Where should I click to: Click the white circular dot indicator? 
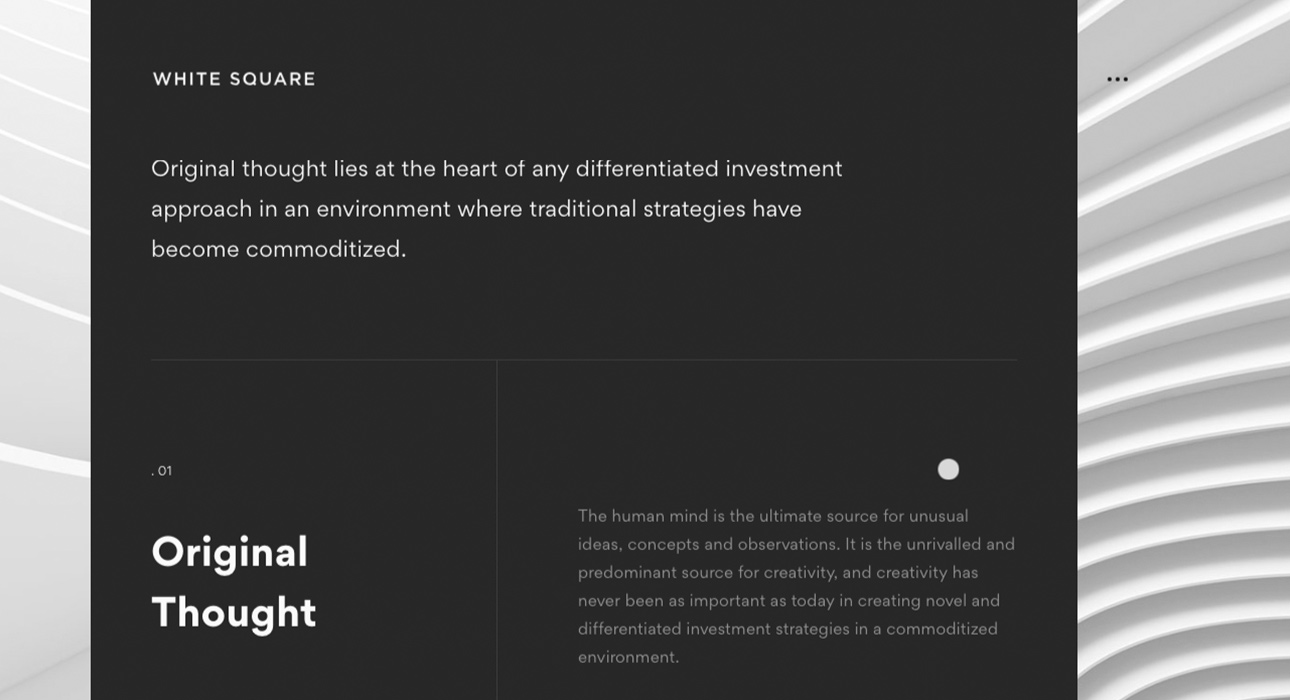[x=948, y=469]
